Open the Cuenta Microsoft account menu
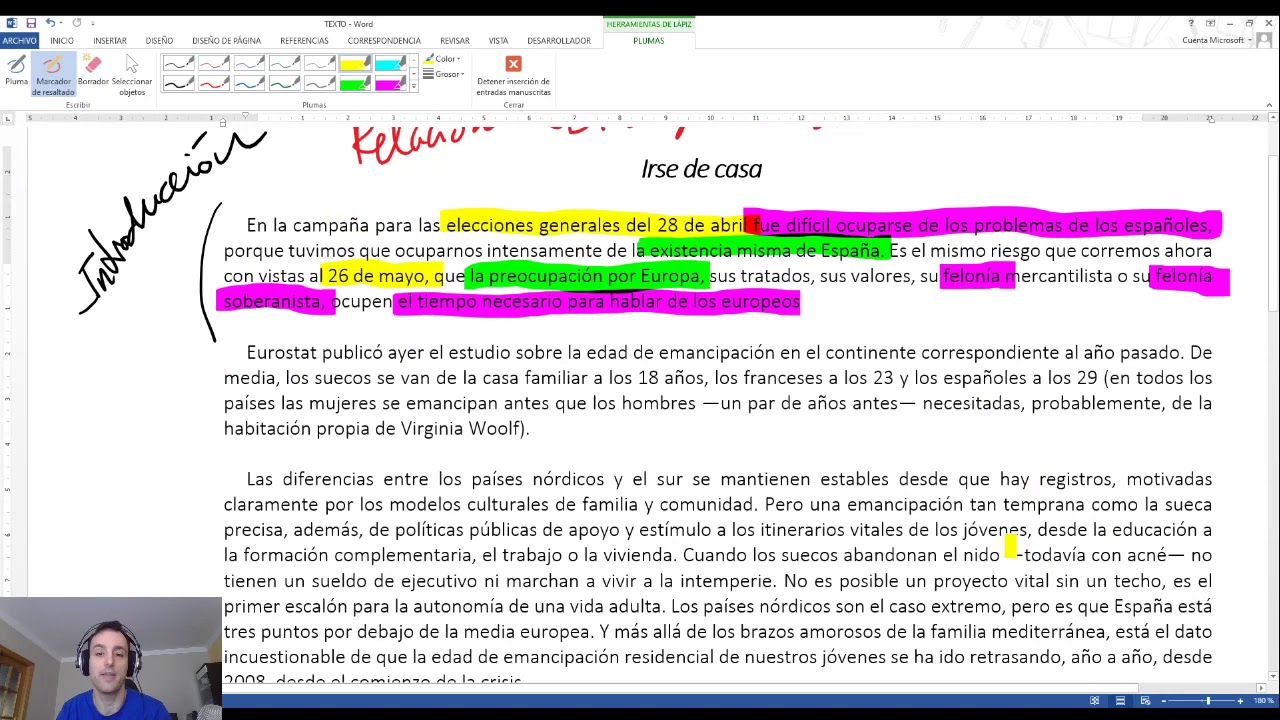Viewport: 1280px width, 720px height. [x=1215, y=40]
